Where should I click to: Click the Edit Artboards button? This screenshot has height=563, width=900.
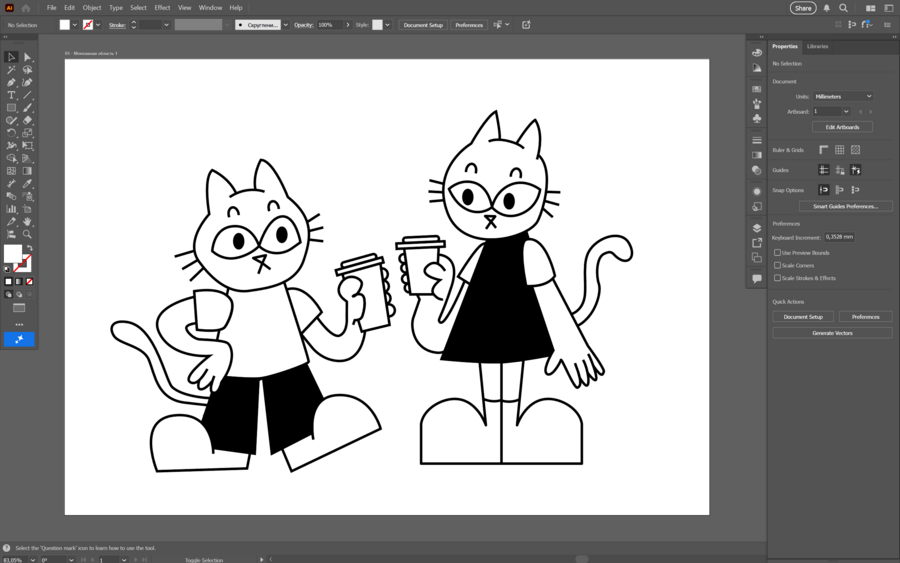(x=842, y=127)
